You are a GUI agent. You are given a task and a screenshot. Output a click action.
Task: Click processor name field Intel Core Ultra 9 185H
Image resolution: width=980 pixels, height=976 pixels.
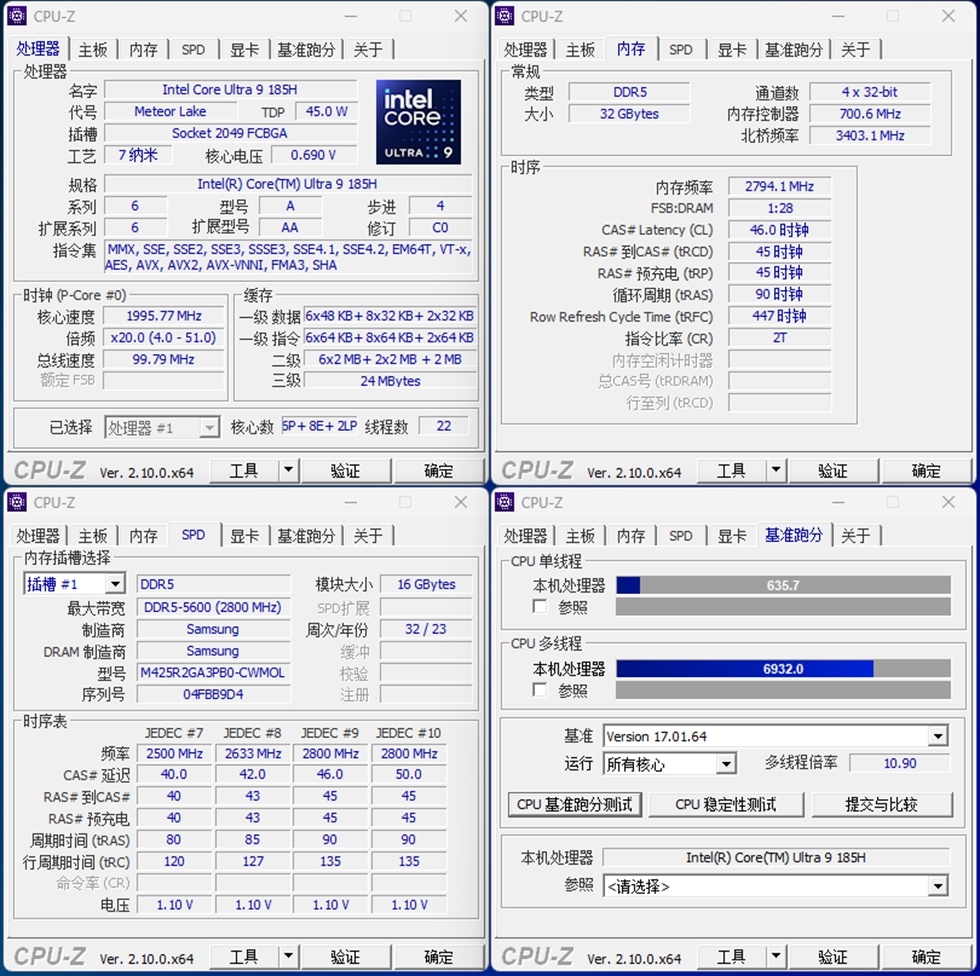(230, 90)
